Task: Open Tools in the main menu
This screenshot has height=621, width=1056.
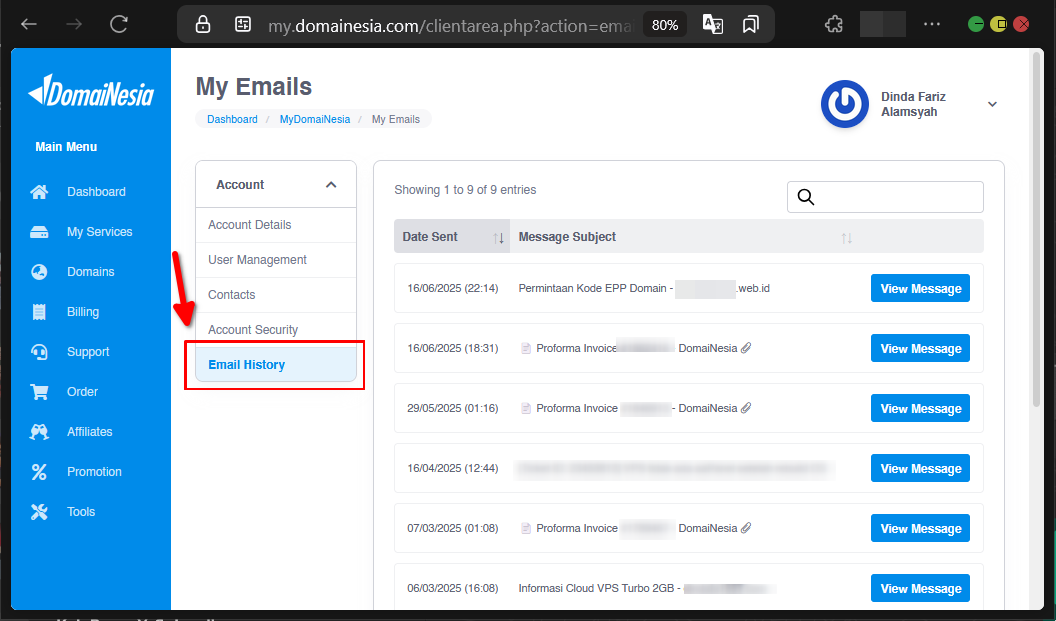Action: 81,512
